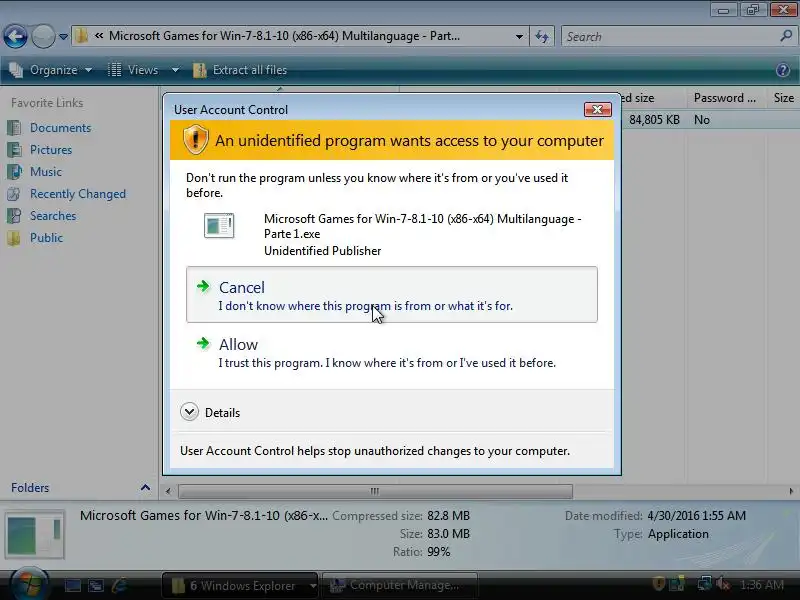Viewport: 800px width, 600px height.
Task: Open Documents favorite link
Action: coord(60,128)
